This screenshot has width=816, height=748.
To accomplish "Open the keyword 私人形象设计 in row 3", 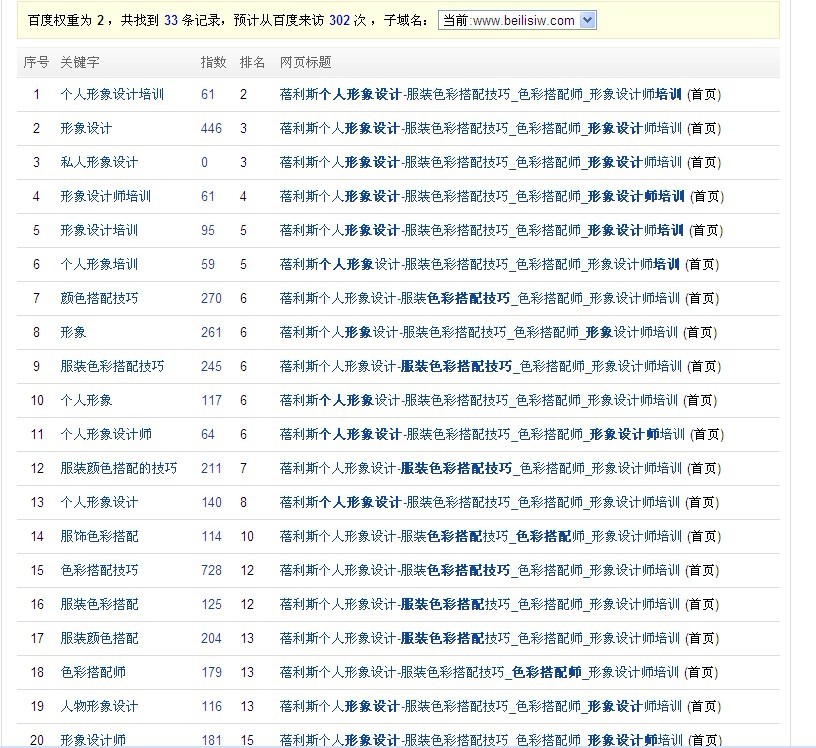I will [99, 163].
